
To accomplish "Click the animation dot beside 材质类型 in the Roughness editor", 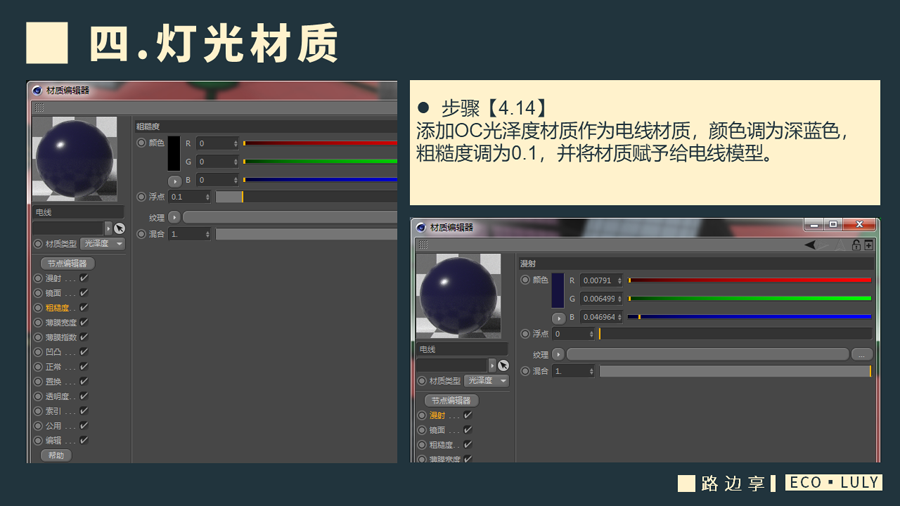I will [x=38, y=244].
